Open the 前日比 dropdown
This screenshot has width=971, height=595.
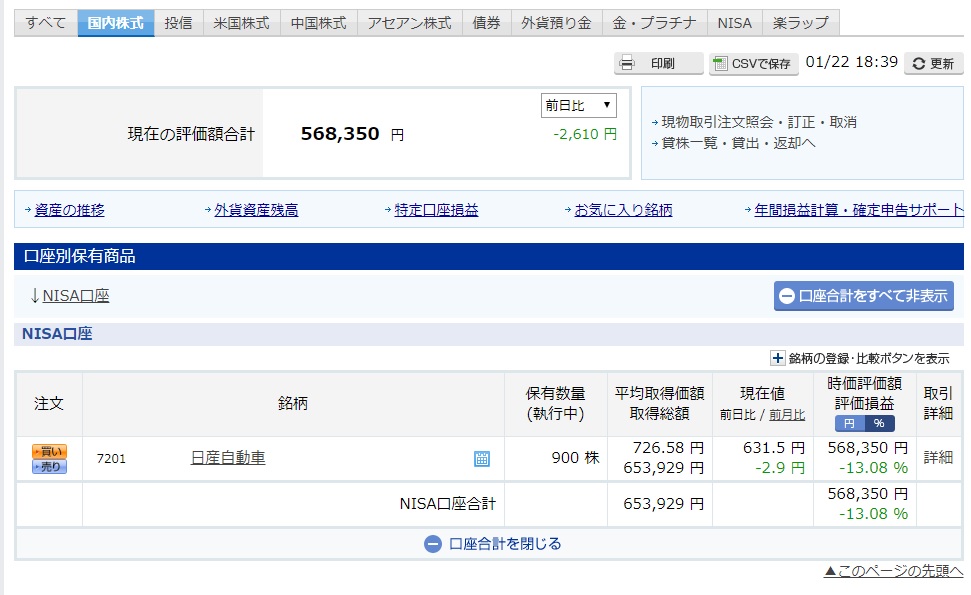point(578,105)
